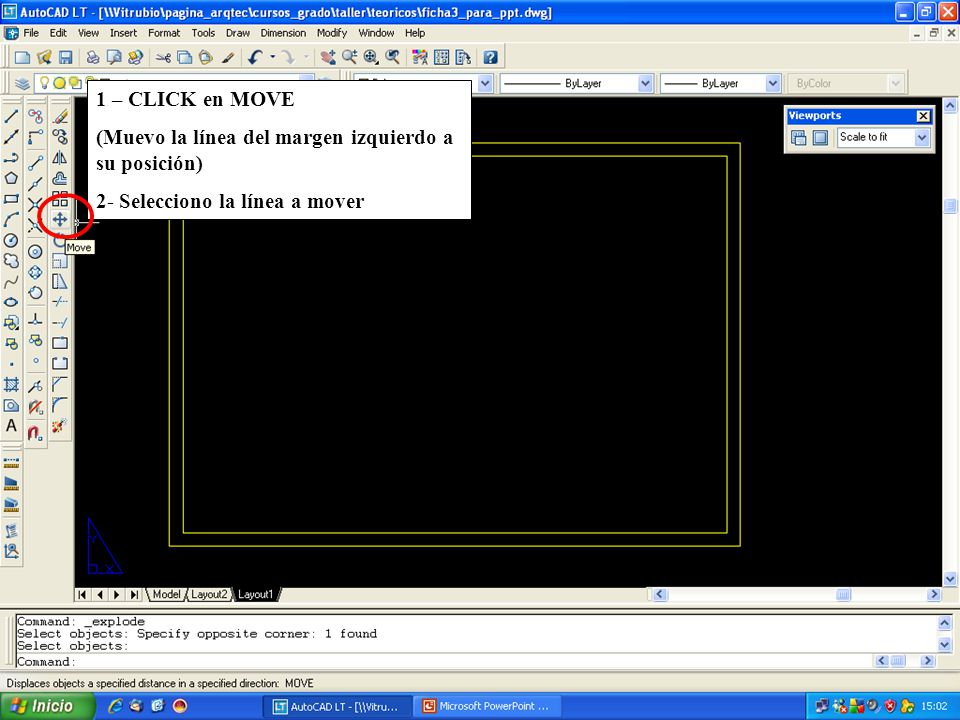Open the second ByLayer lineweight dropdown
The image size is (960, 720).
pos(773,83)
